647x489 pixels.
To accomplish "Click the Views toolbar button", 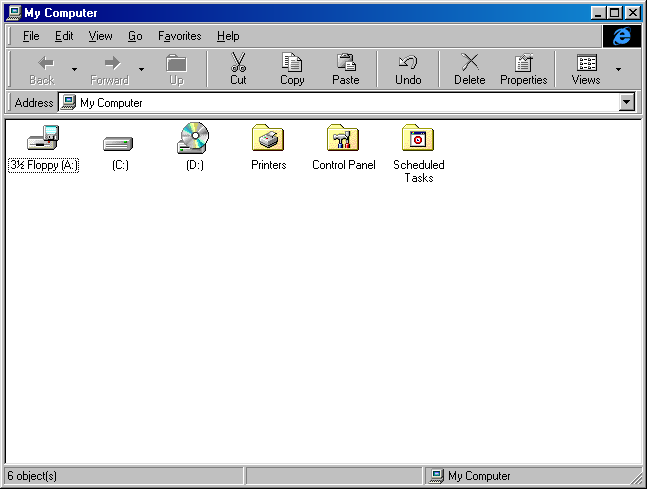I will [586, 69].
